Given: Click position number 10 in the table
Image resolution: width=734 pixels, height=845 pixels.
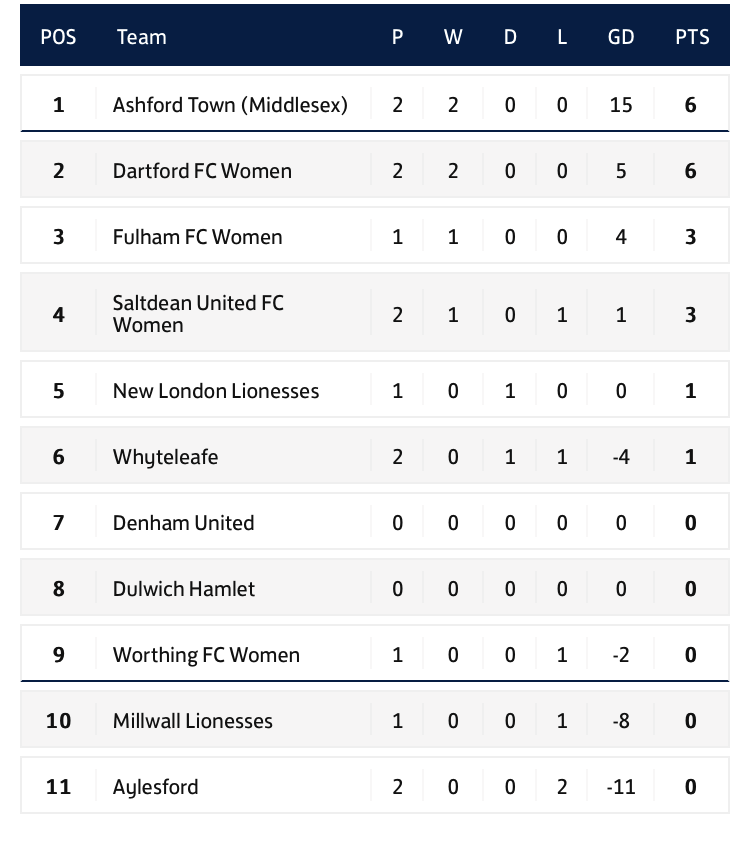Looking at the screenshot, I should 58,721.
